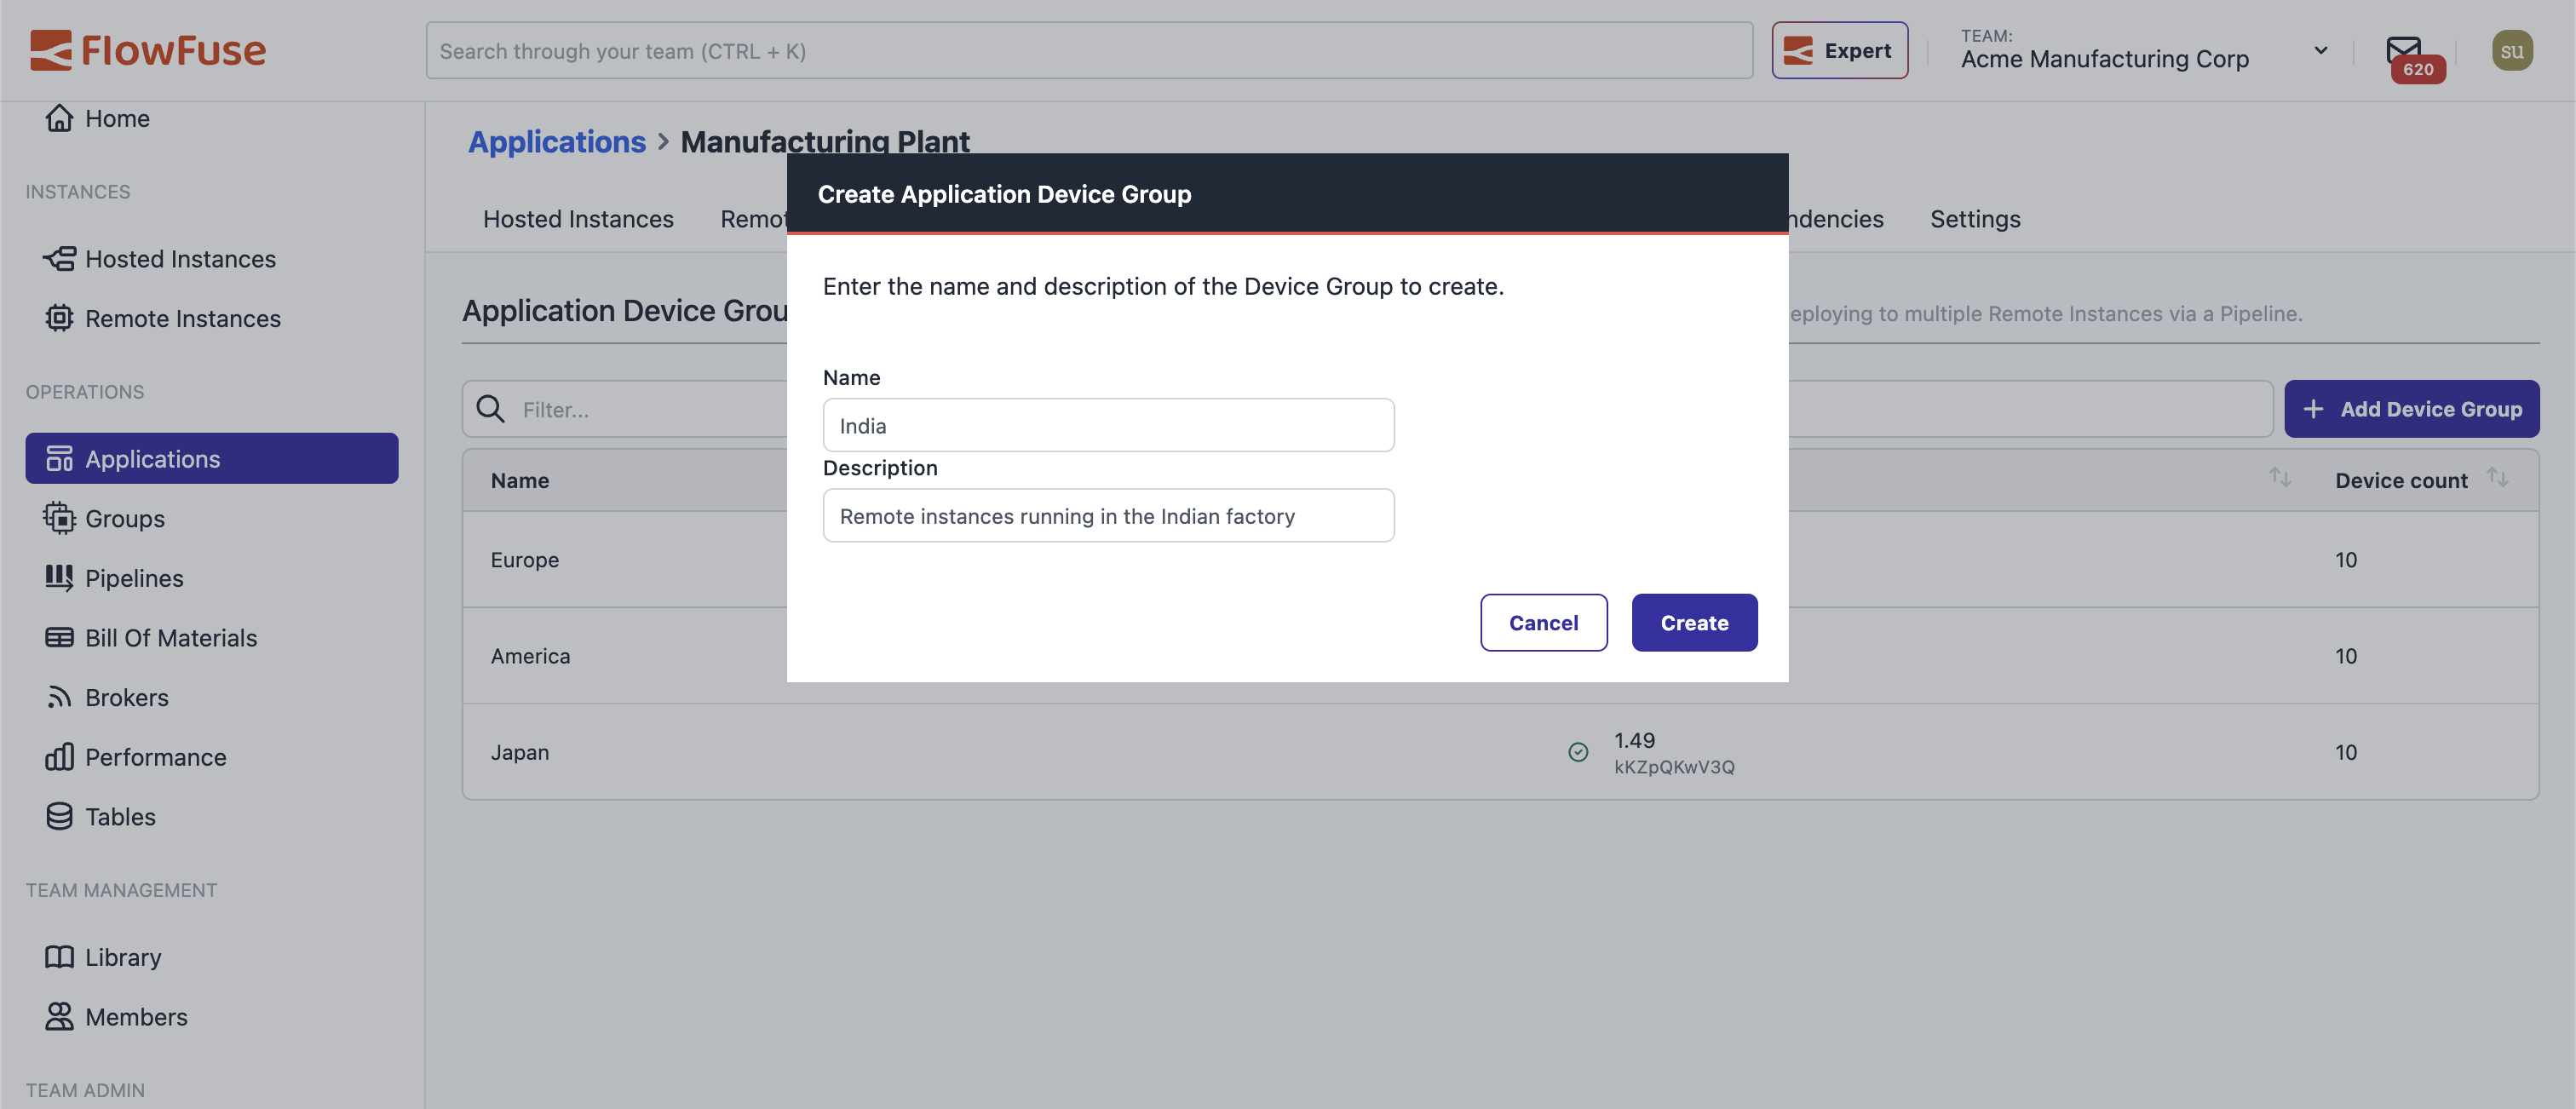Select the Japan row
This screenshot has height=1109, width=2576.
(1500, 752)
